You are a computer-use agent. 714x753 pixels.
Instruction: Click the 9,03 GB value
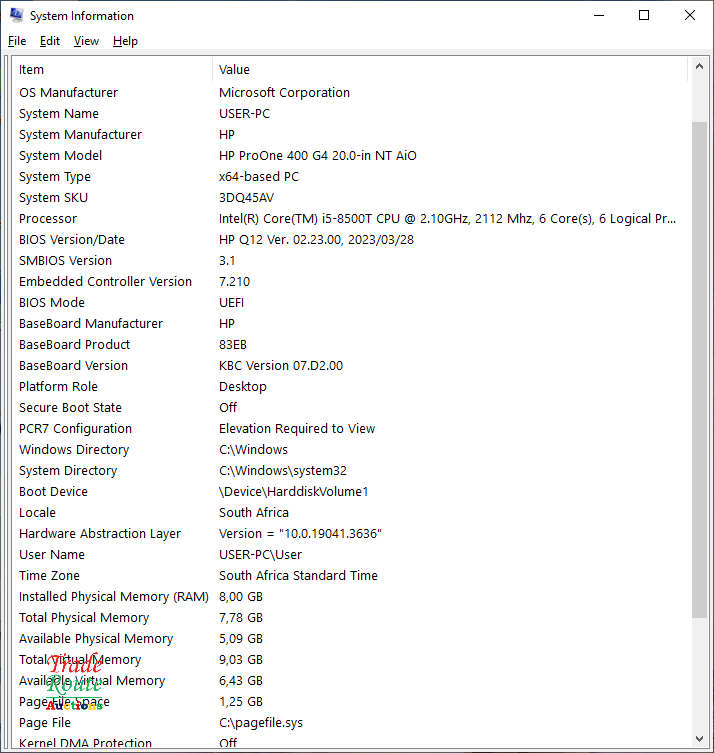point(241,660)
